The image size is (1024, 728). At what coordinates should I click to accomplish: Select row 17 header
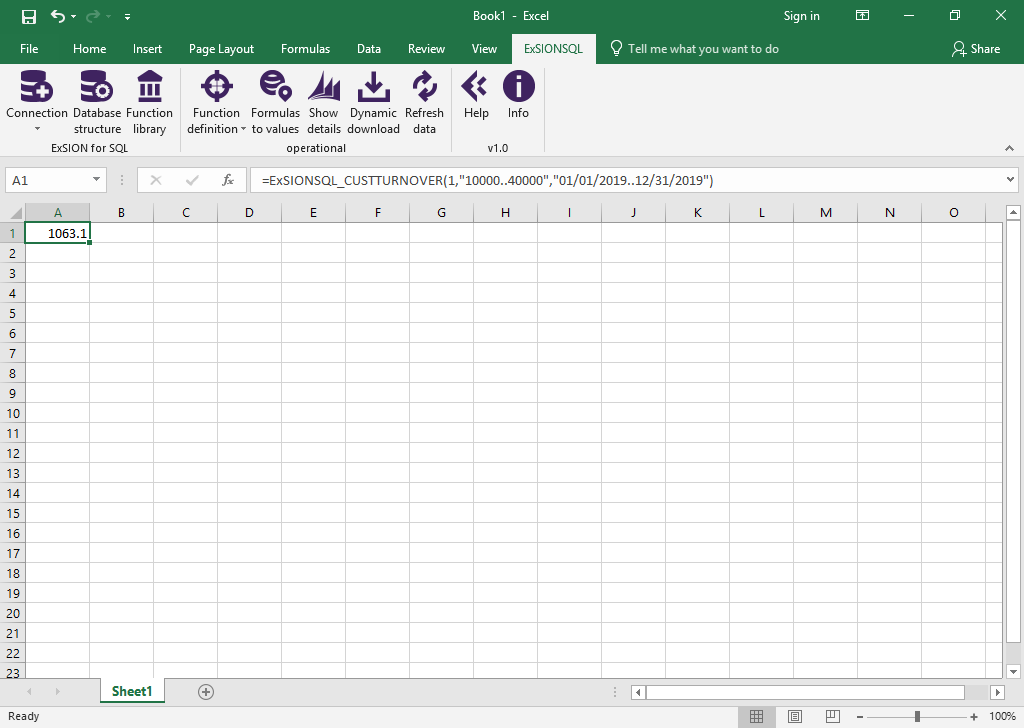[13, 554]
